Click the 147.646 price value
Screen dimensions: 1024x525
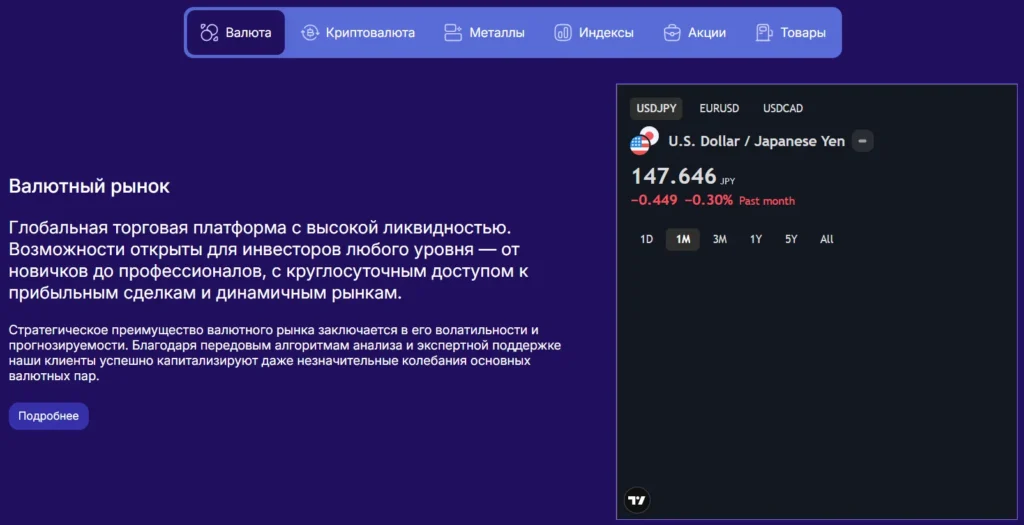(673, 176)
